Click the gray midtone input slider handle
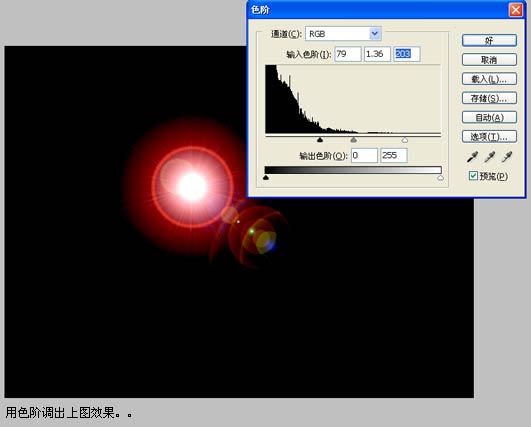 point(354,140)
